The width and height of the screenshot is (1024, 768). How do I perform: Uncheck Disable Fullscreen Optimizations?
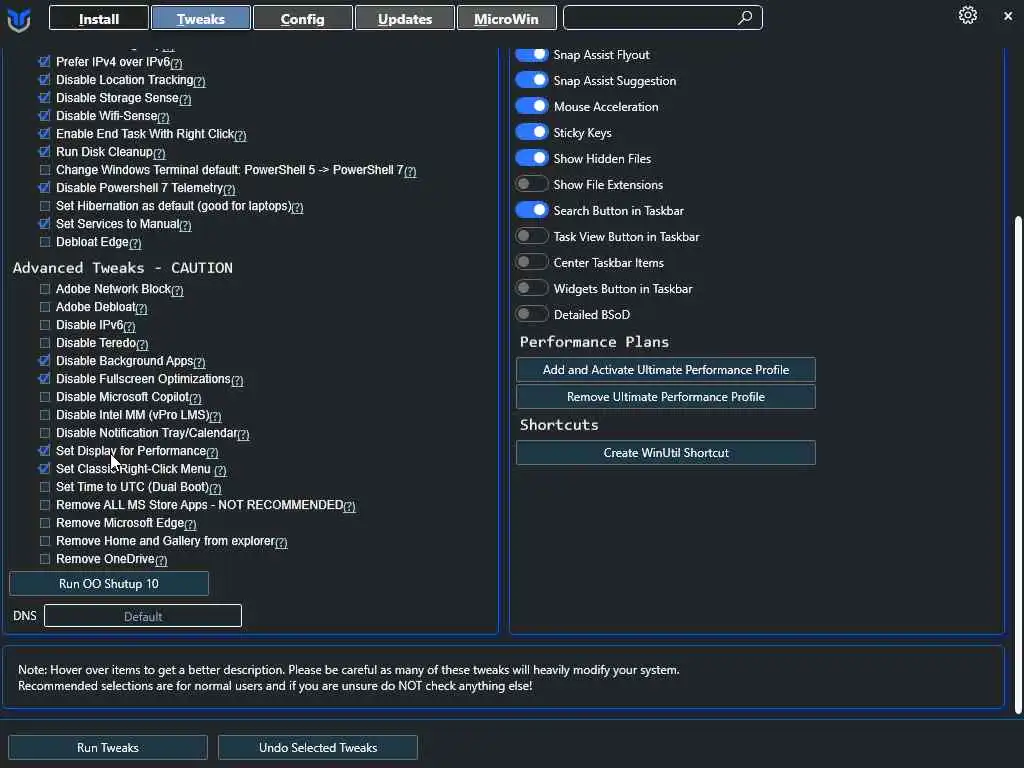tap(44, 379)
